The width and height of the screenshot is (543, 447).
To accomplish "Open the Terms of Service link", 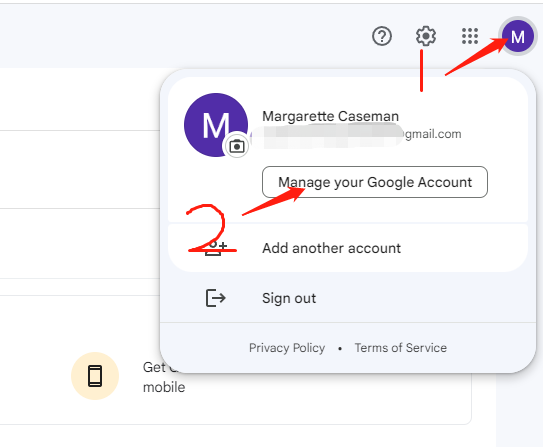I will pos(401,348).
